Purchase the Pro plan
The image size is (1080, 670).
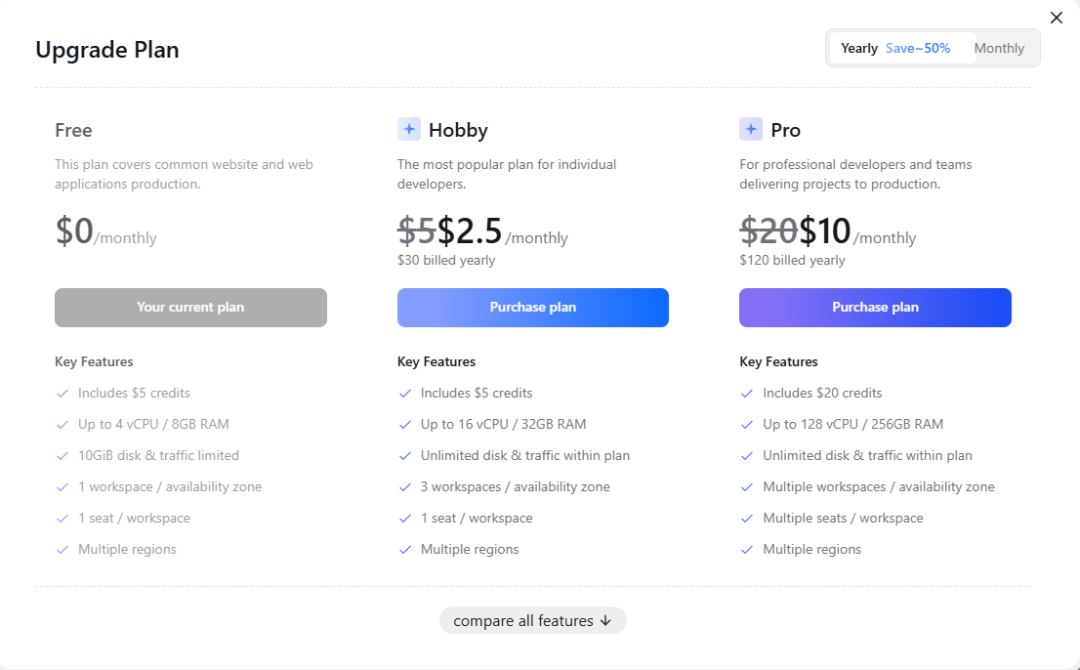[875, 308]
